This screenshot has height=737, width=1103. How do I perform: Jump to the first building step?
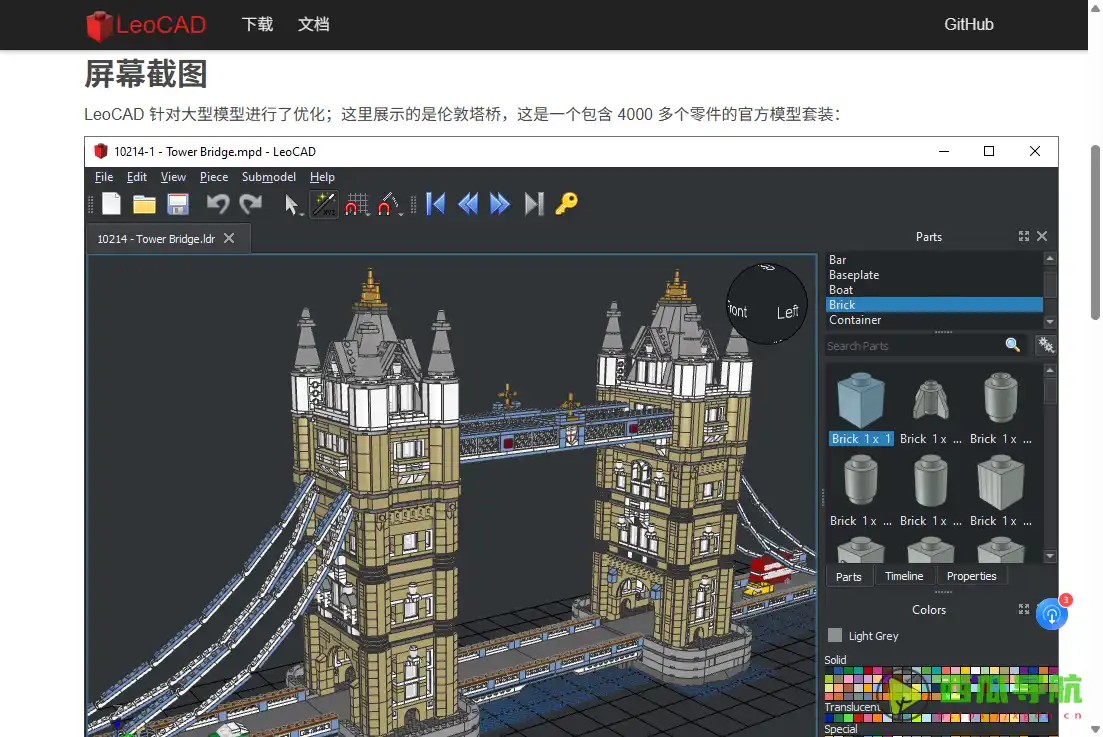[x=435, y=204]
